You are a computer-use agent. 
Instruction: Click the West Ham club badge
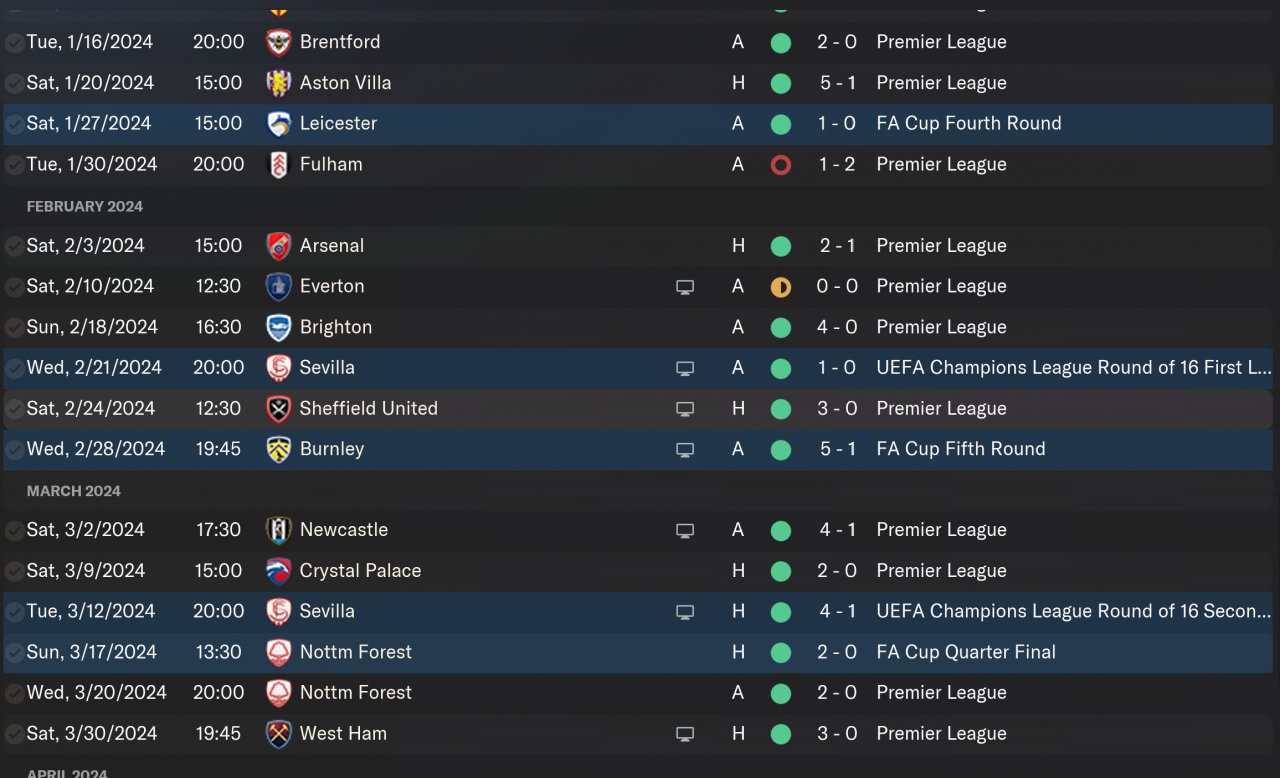pos(278,734)
